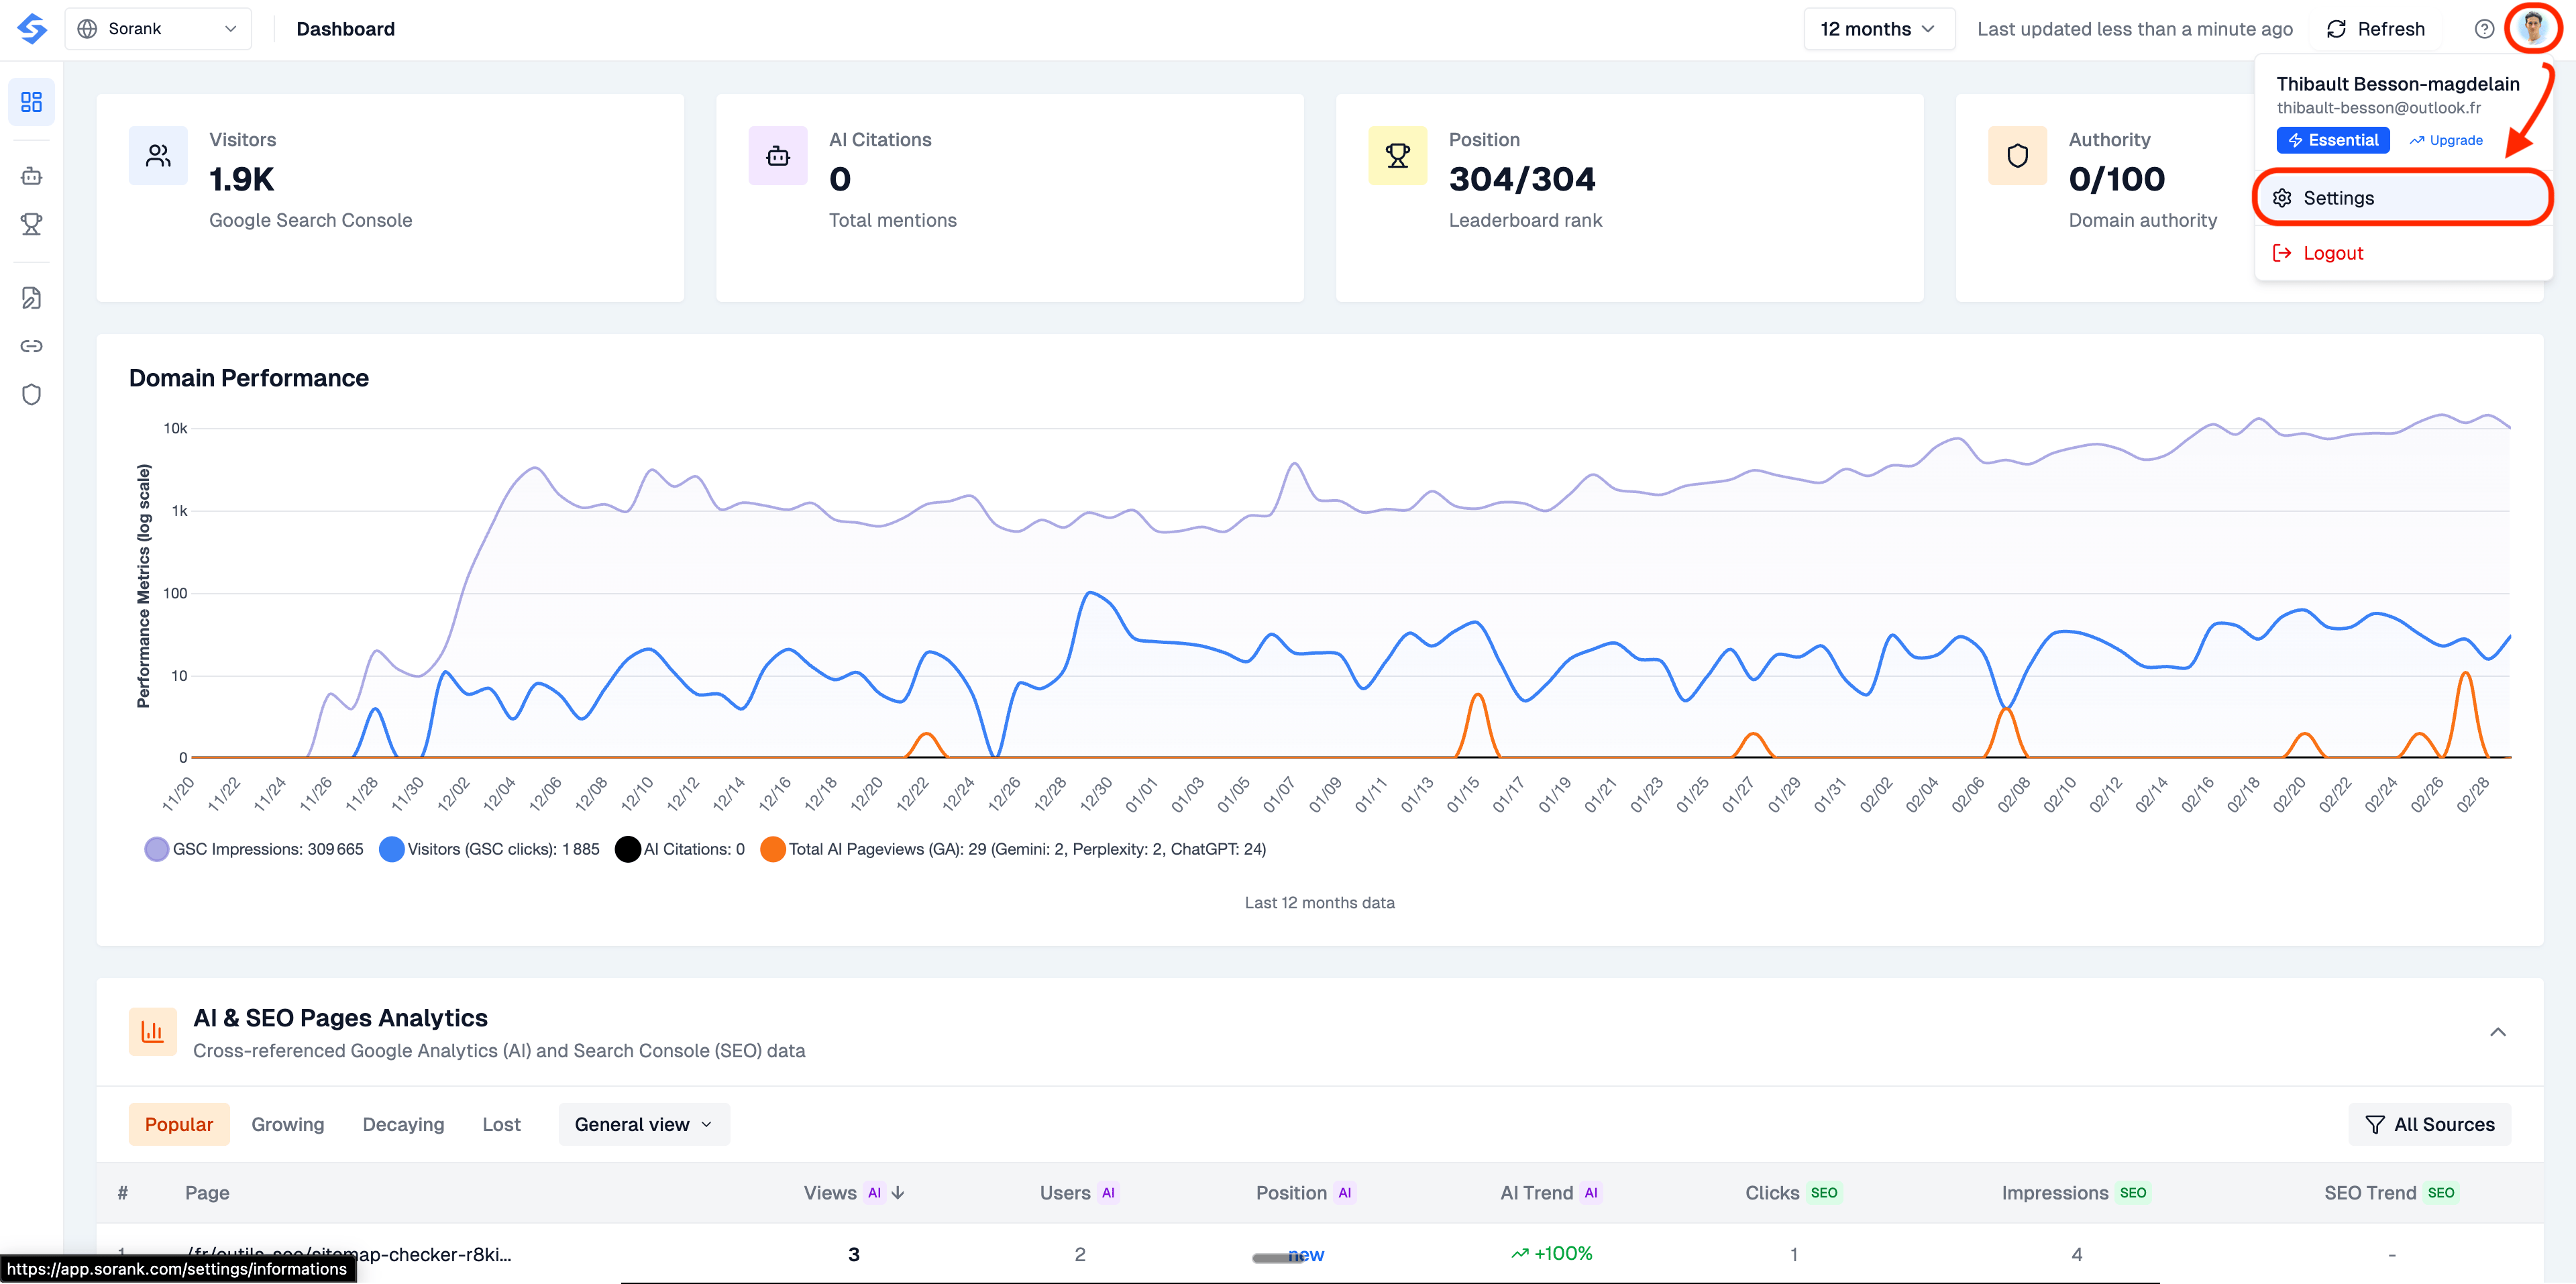Click the Sorank logo icon

click(32, 28)
